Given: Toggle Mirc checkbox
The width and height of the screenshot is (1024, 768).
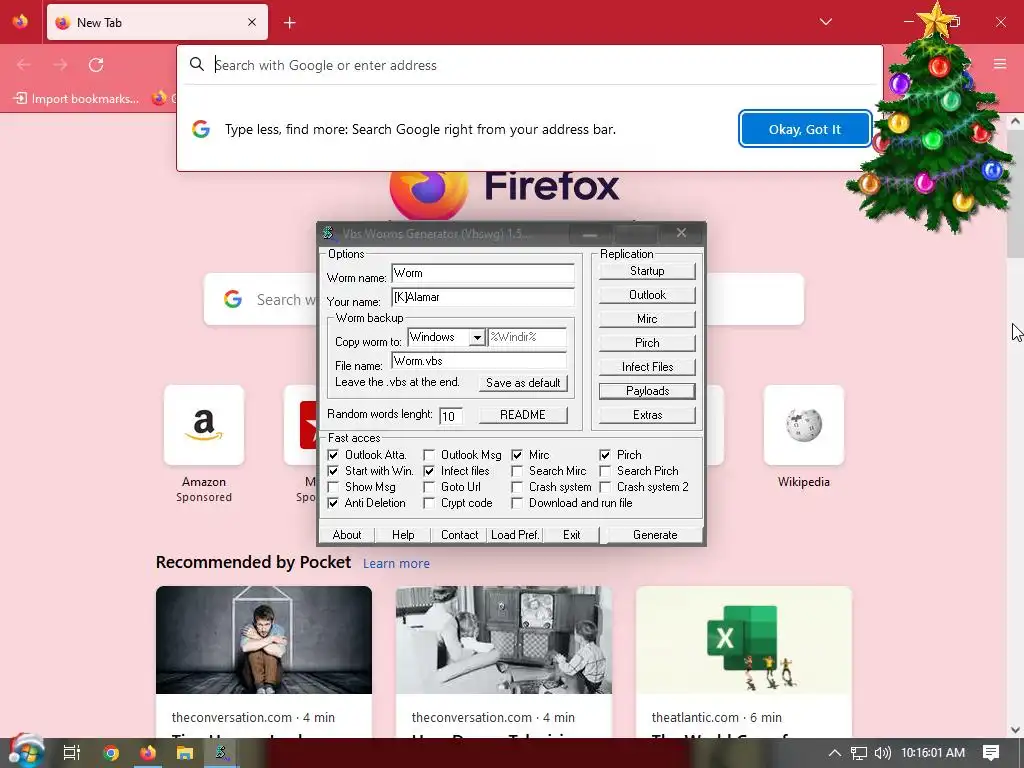Looking at the screenshot, I should point(517,455).
